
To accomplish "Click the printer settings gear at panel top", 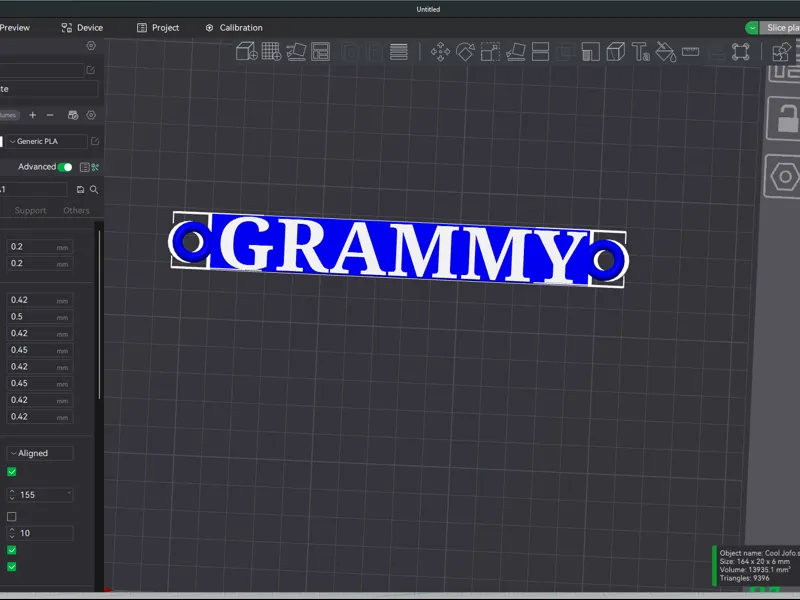I will coord(91,45).
